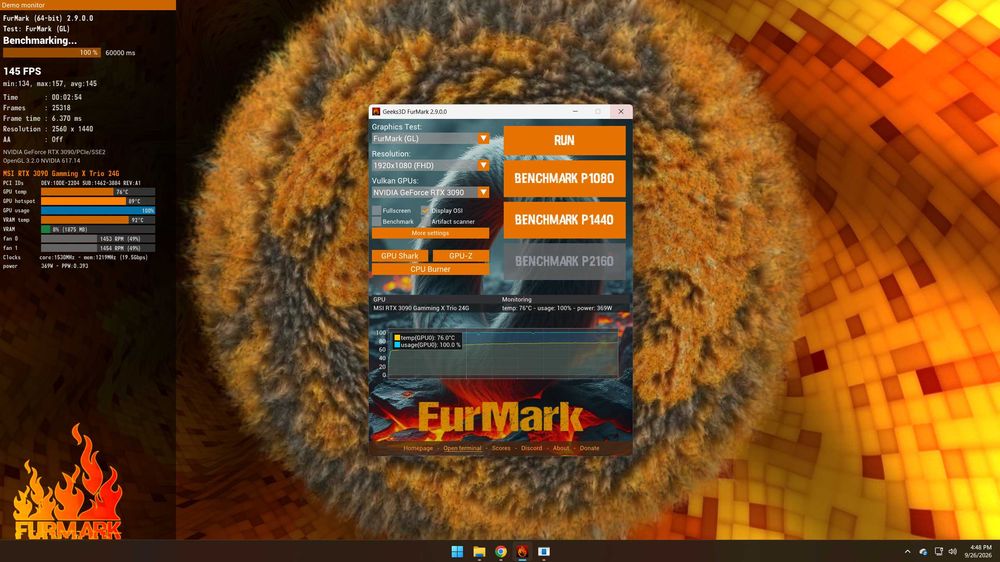This screenshot has width=1000, height=562.
Task: Click the Clocks core/mem readout row
Action: (x=75, y=258)
